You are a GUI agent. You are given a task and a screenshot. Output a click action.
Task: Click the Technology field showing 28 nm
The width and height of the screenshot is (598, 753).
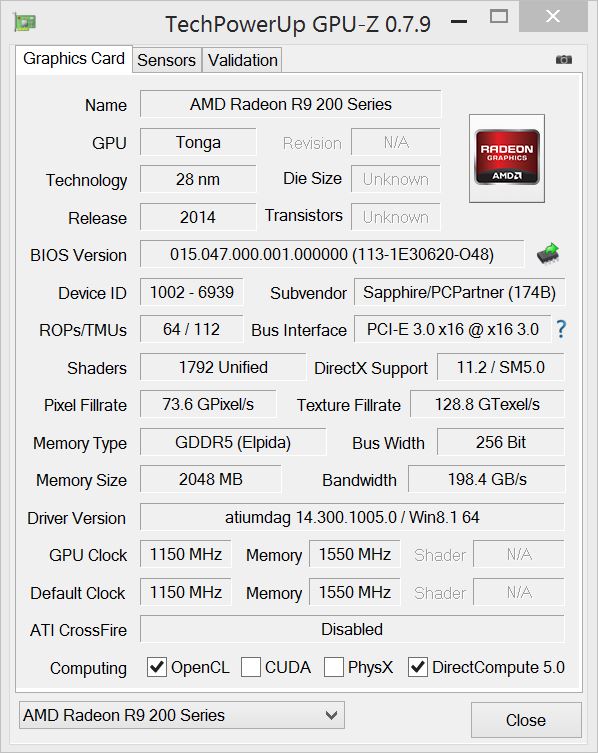[x=198, y=179]
